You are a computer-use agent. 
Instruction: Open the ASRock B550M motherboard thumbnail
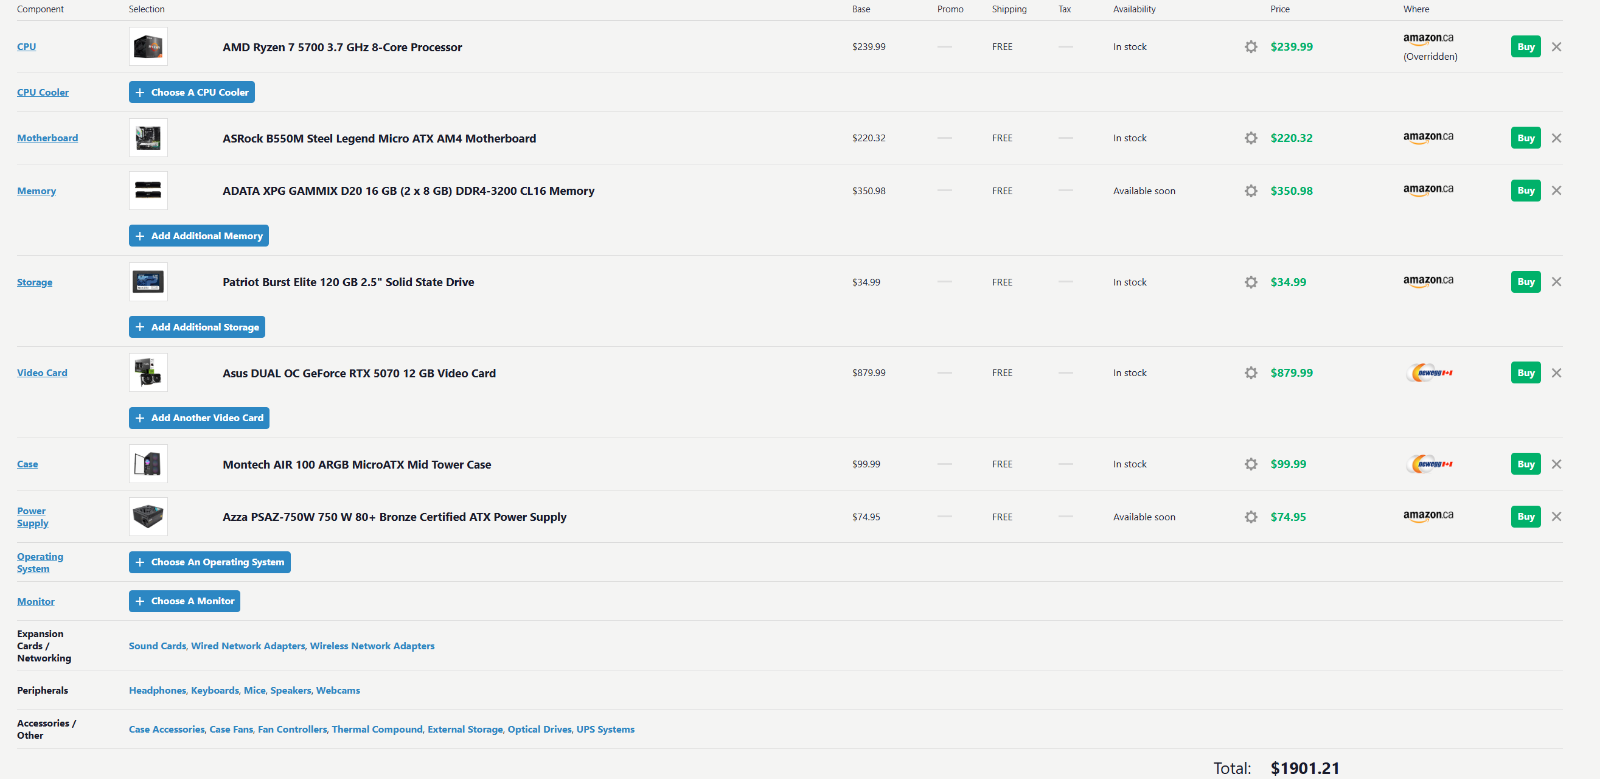pyautogui.click(x=148, y=138)
